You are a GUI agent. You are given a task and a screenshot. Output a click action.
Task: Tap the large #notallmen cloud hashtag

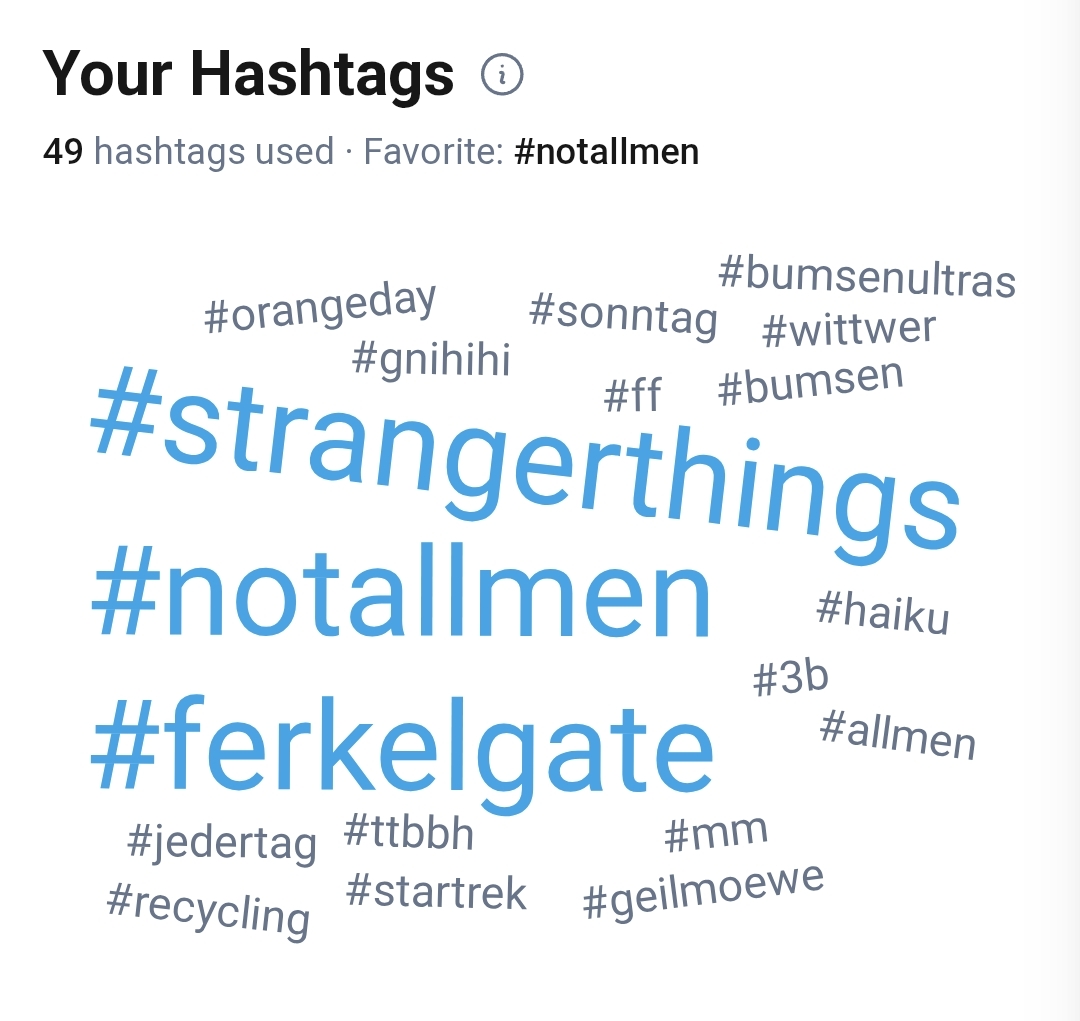[401, 596]
